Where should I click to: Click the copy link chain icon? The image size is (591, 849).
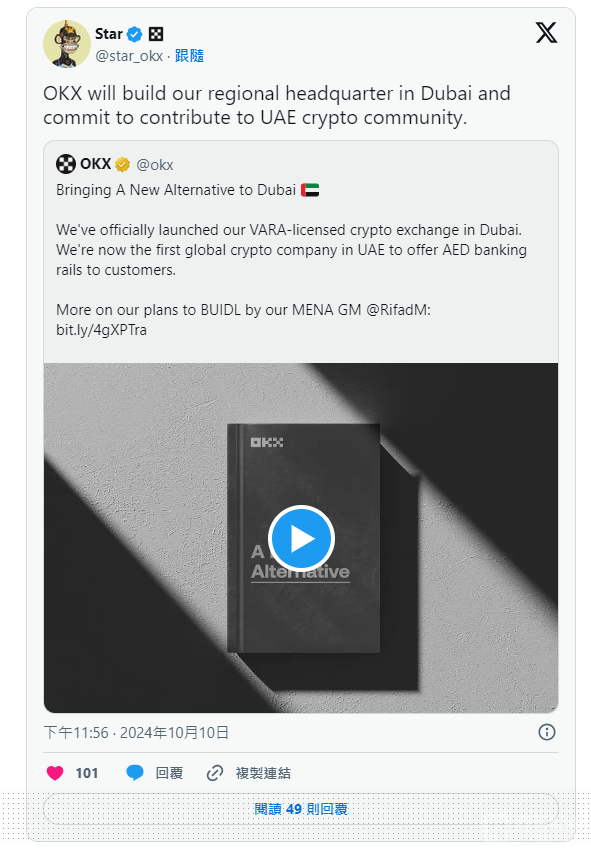coord(215,773)
